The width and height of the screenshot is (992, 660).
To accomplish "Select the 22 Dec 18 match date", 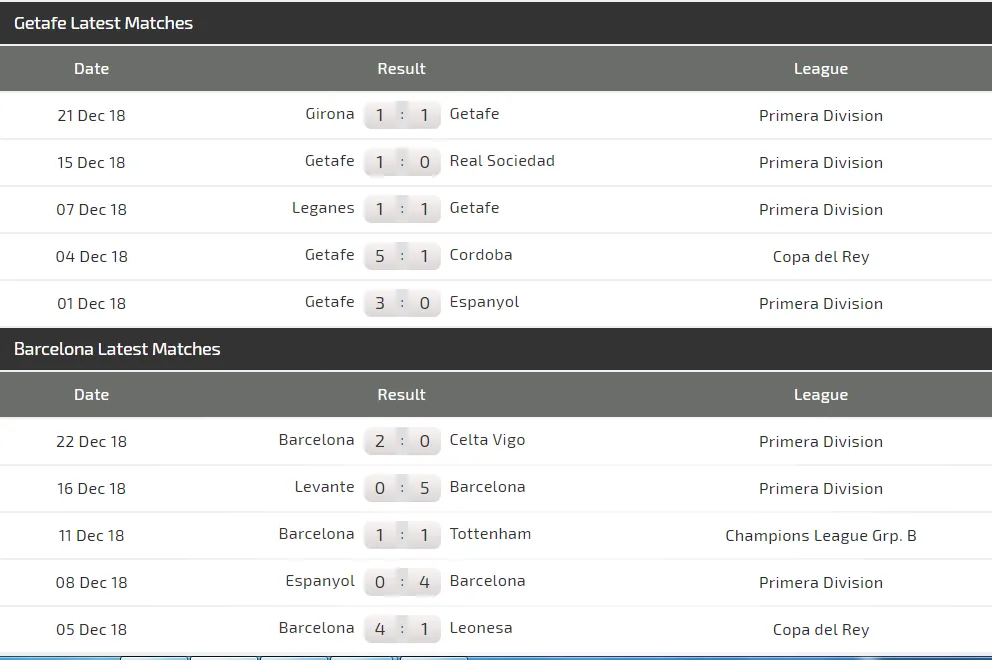I will click(91, 441).
